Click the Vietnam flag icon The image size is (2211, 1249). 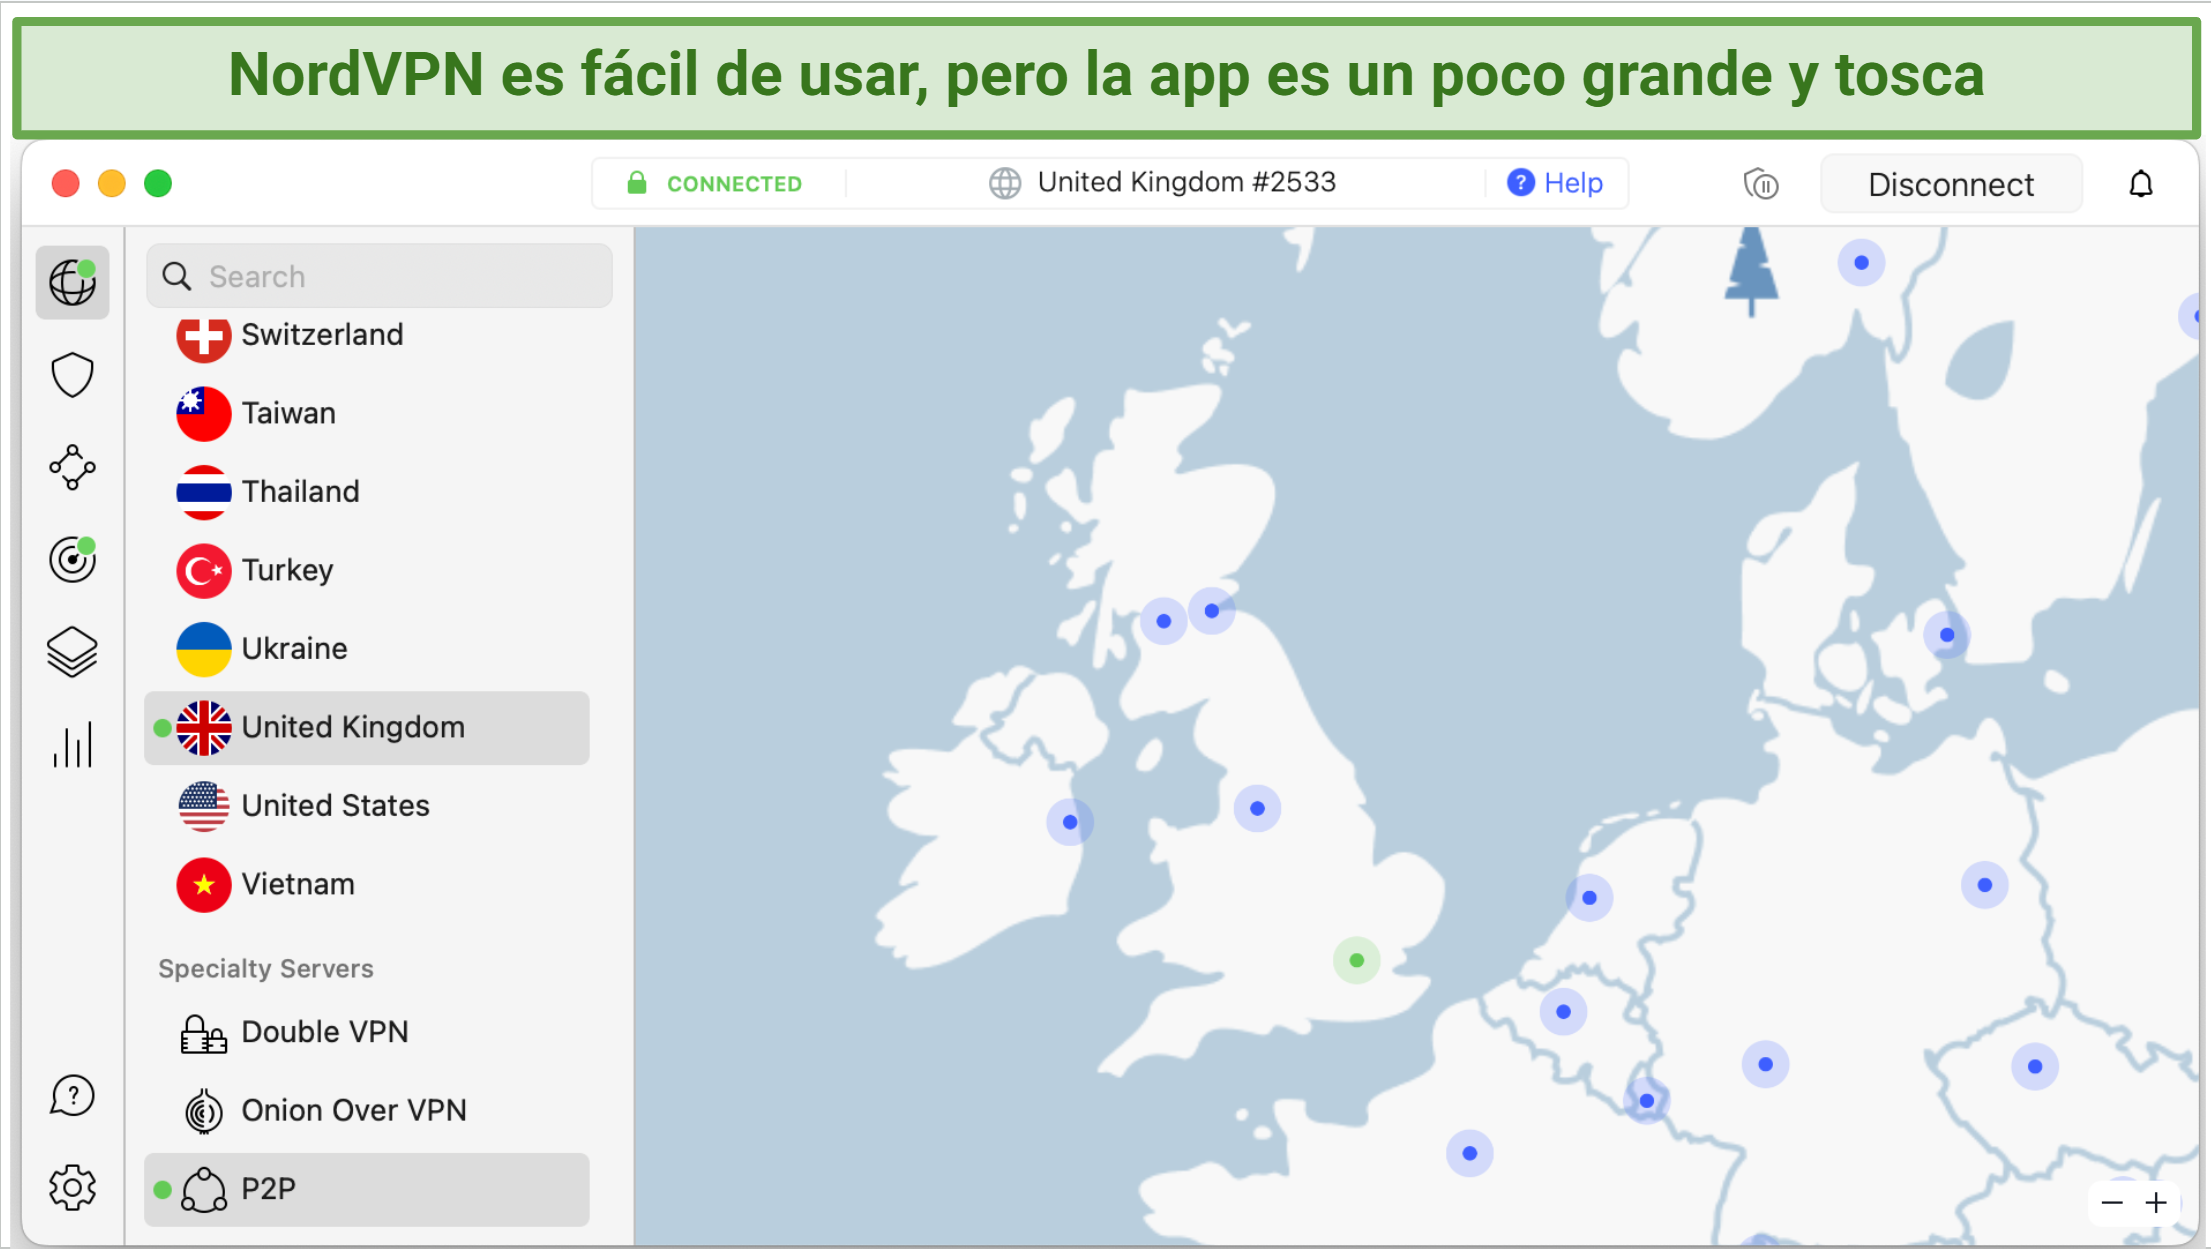click(203, 885)
